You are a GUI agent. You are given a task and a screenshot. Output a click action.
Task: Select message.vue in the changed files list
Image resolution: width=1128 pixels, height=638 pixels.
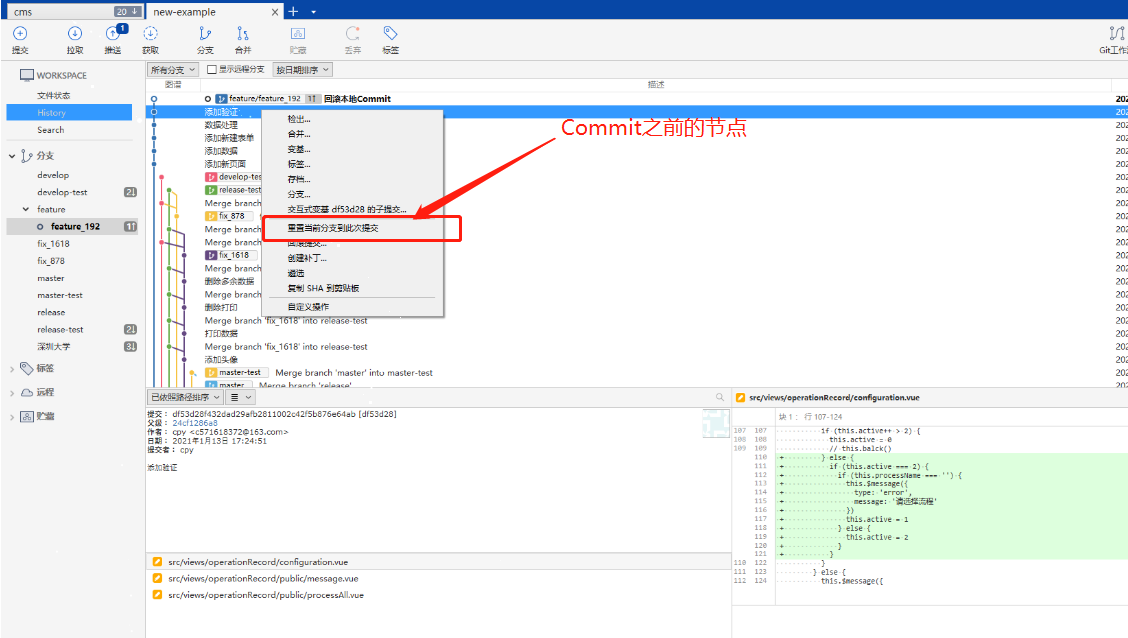pyautogui.click(x=262, y=578)
